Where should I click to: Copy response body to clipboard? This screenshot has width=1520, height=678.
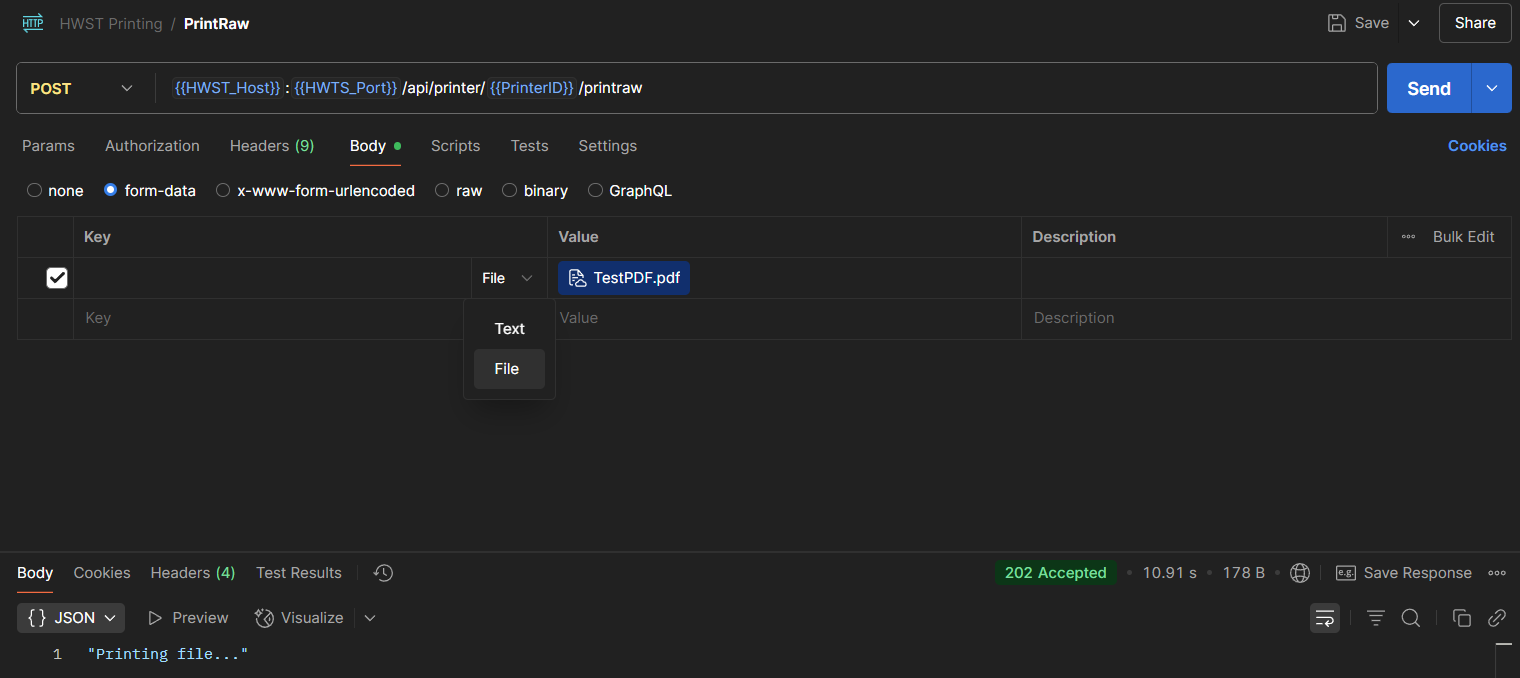coord(1462,618)
